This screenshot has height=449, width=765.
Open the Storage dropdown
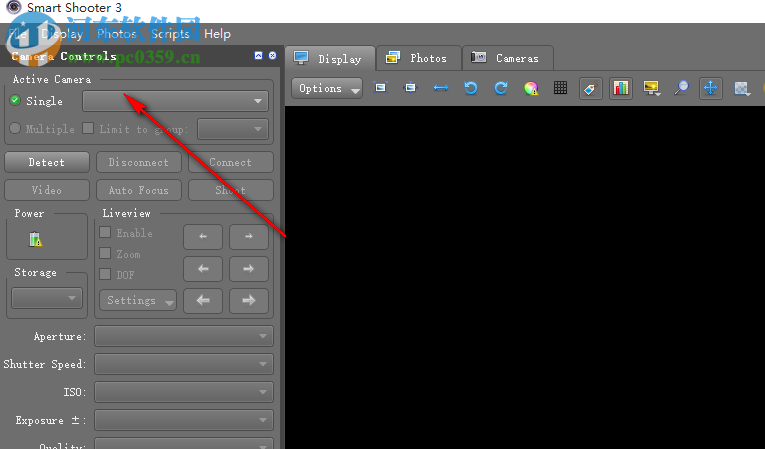[47, 298]
